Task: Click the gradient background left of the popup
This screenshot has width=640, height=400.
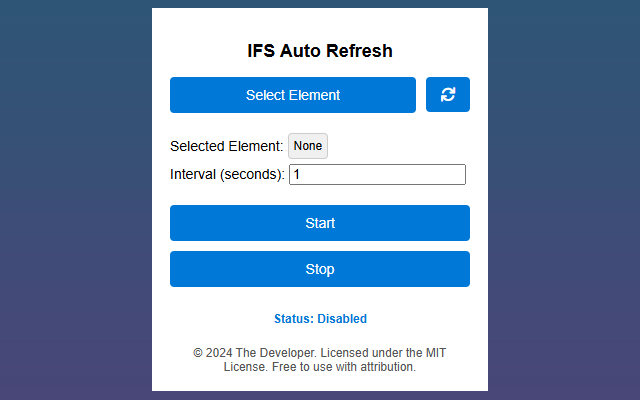Action: 75,200
